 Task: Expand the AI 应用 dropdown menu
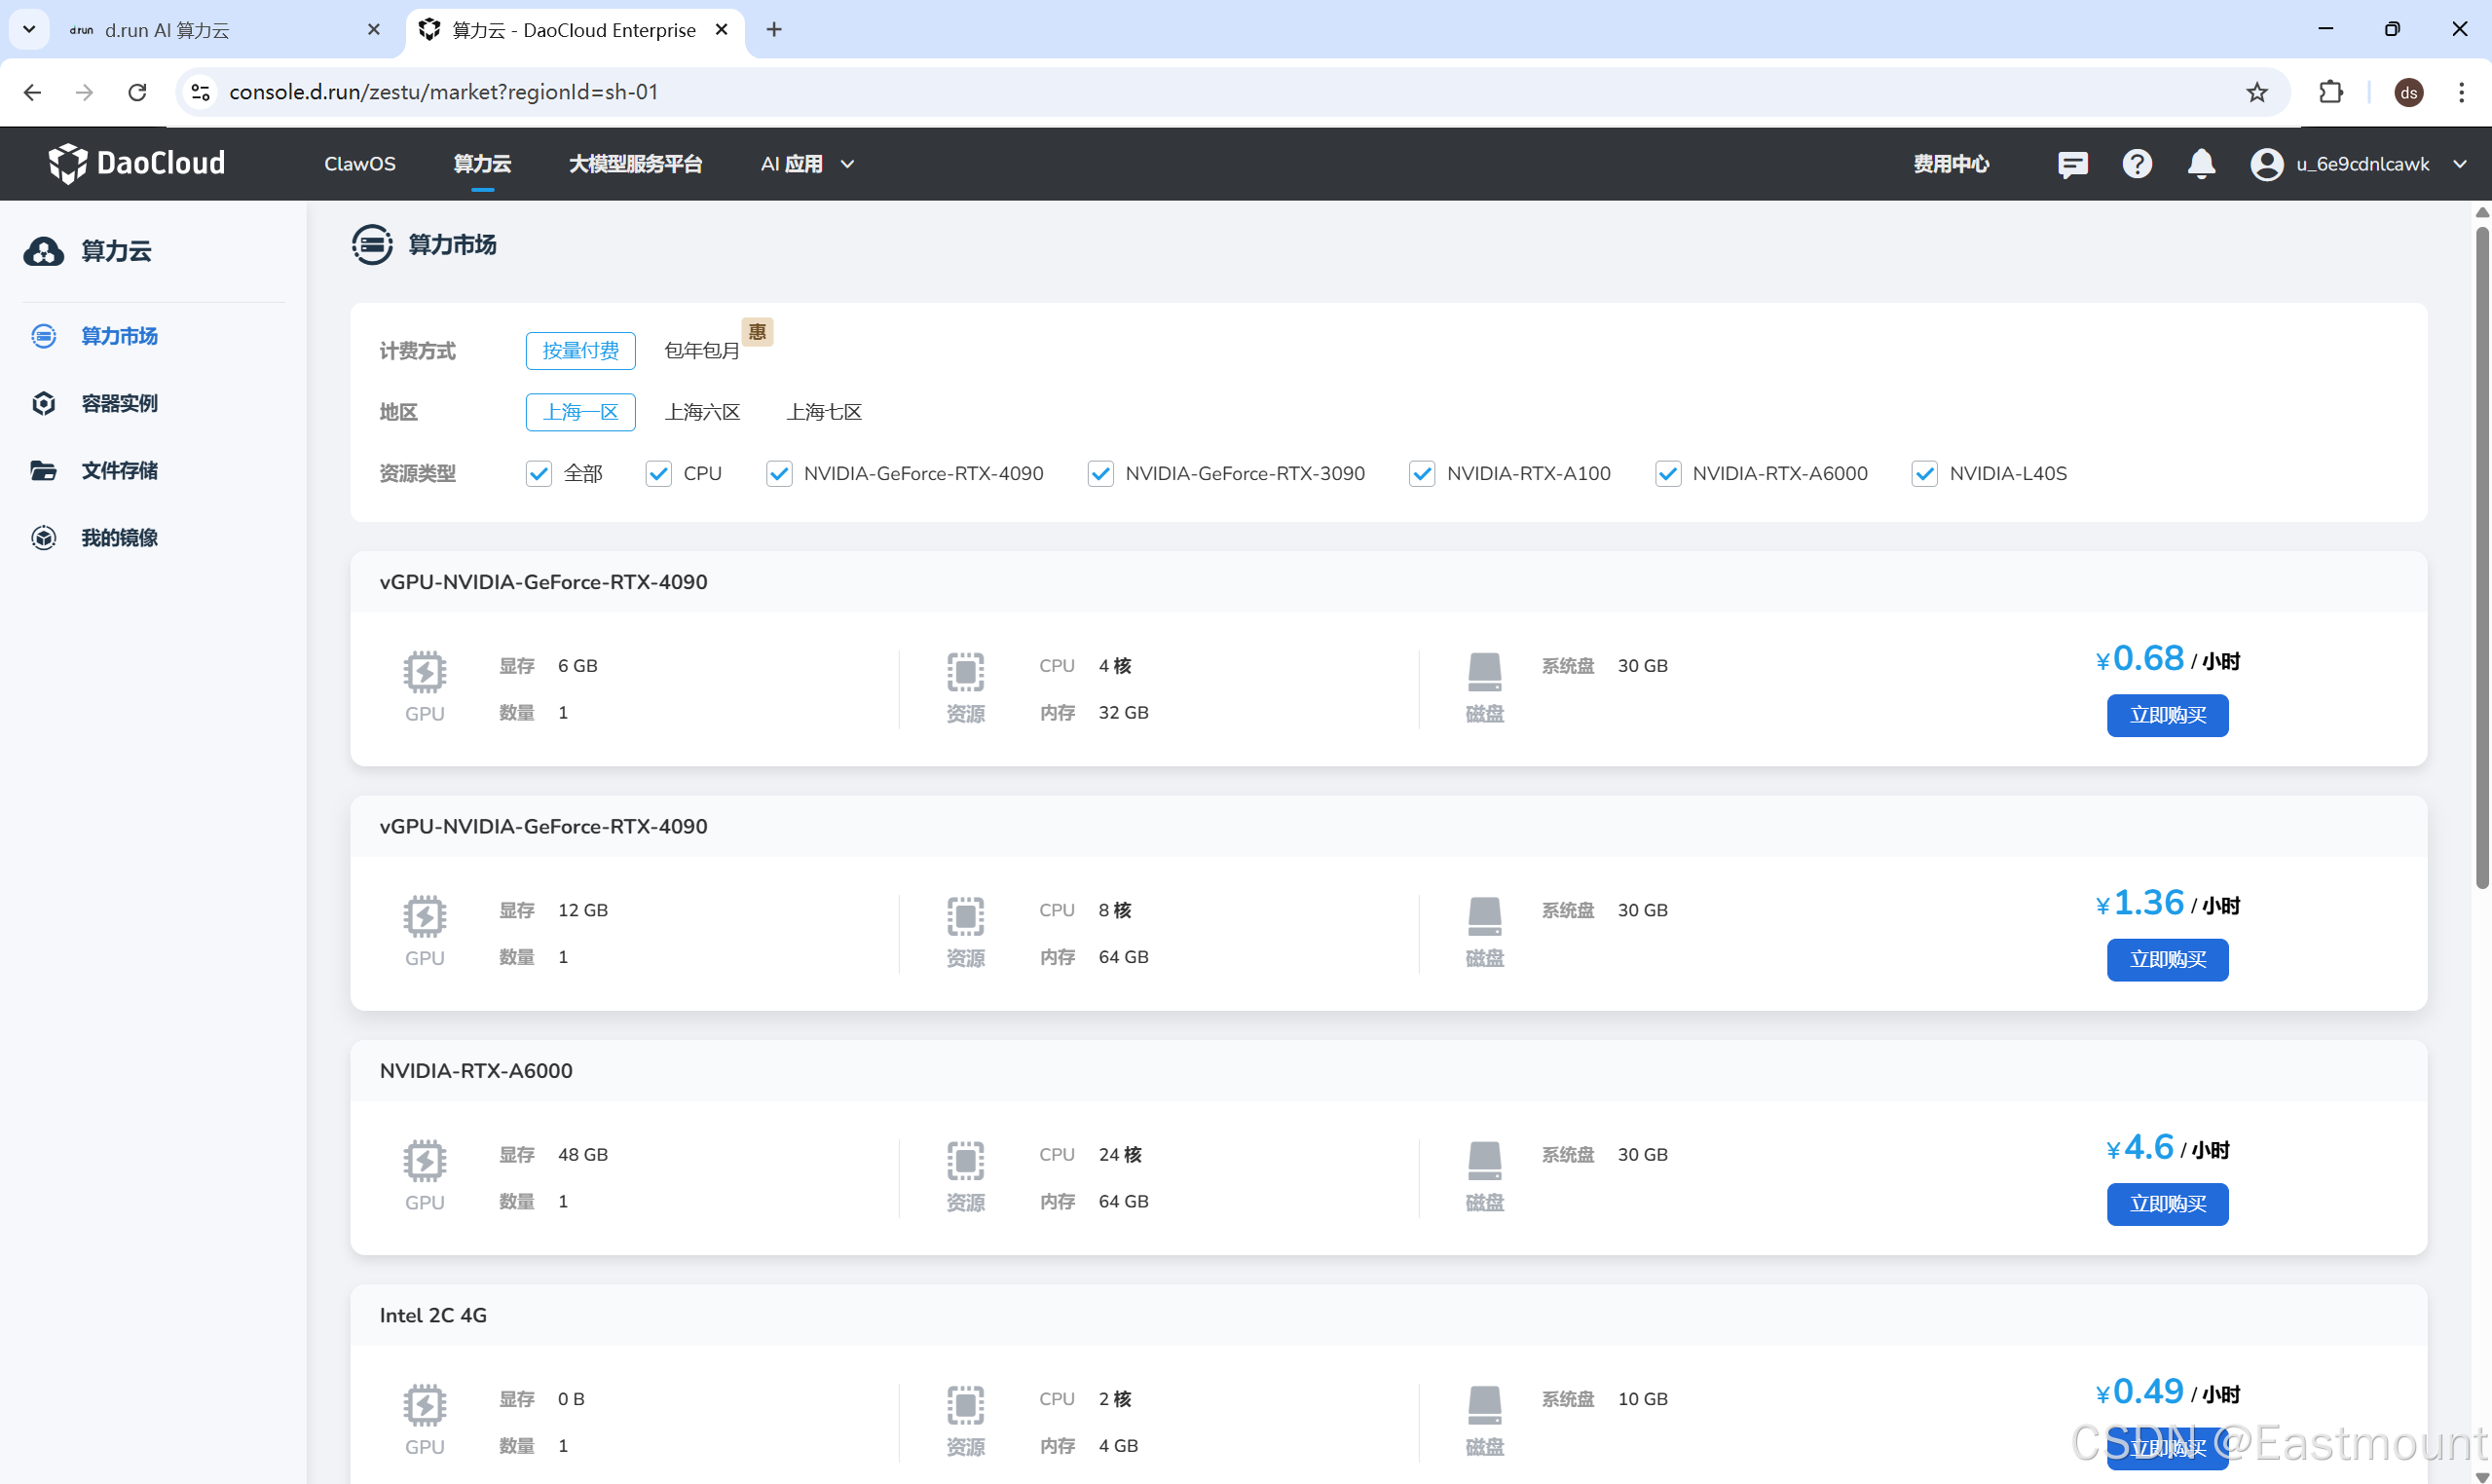point(808,164)
